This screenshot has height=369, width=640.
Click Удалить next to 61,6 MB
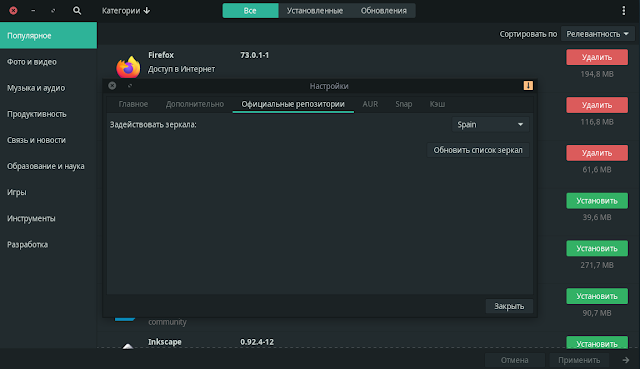(597, 153)
